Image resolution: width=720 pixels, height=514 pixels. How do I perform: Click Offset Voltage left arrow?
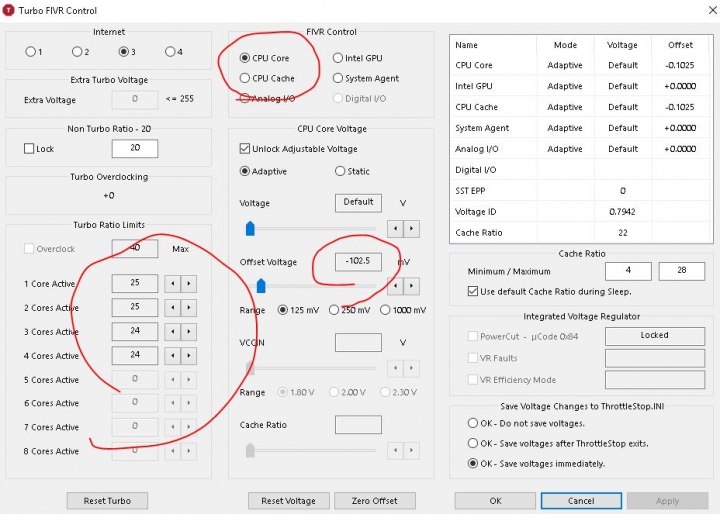(395, 286)
